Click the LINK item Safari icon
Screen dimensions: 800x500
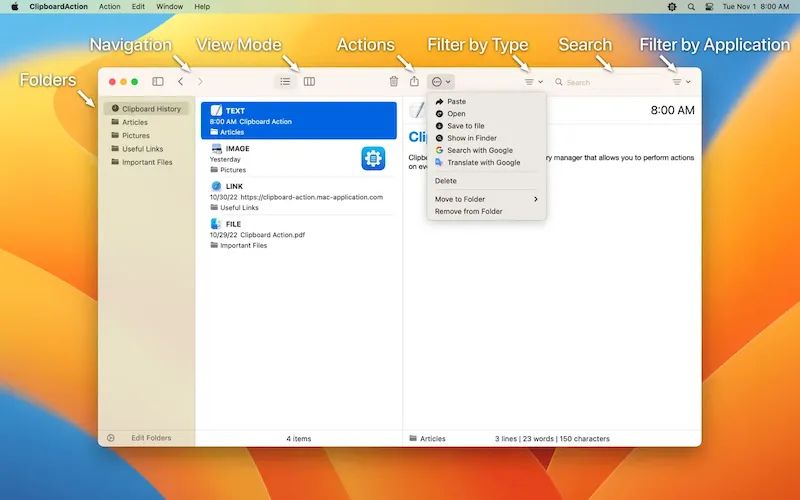(x=216, y=186)
